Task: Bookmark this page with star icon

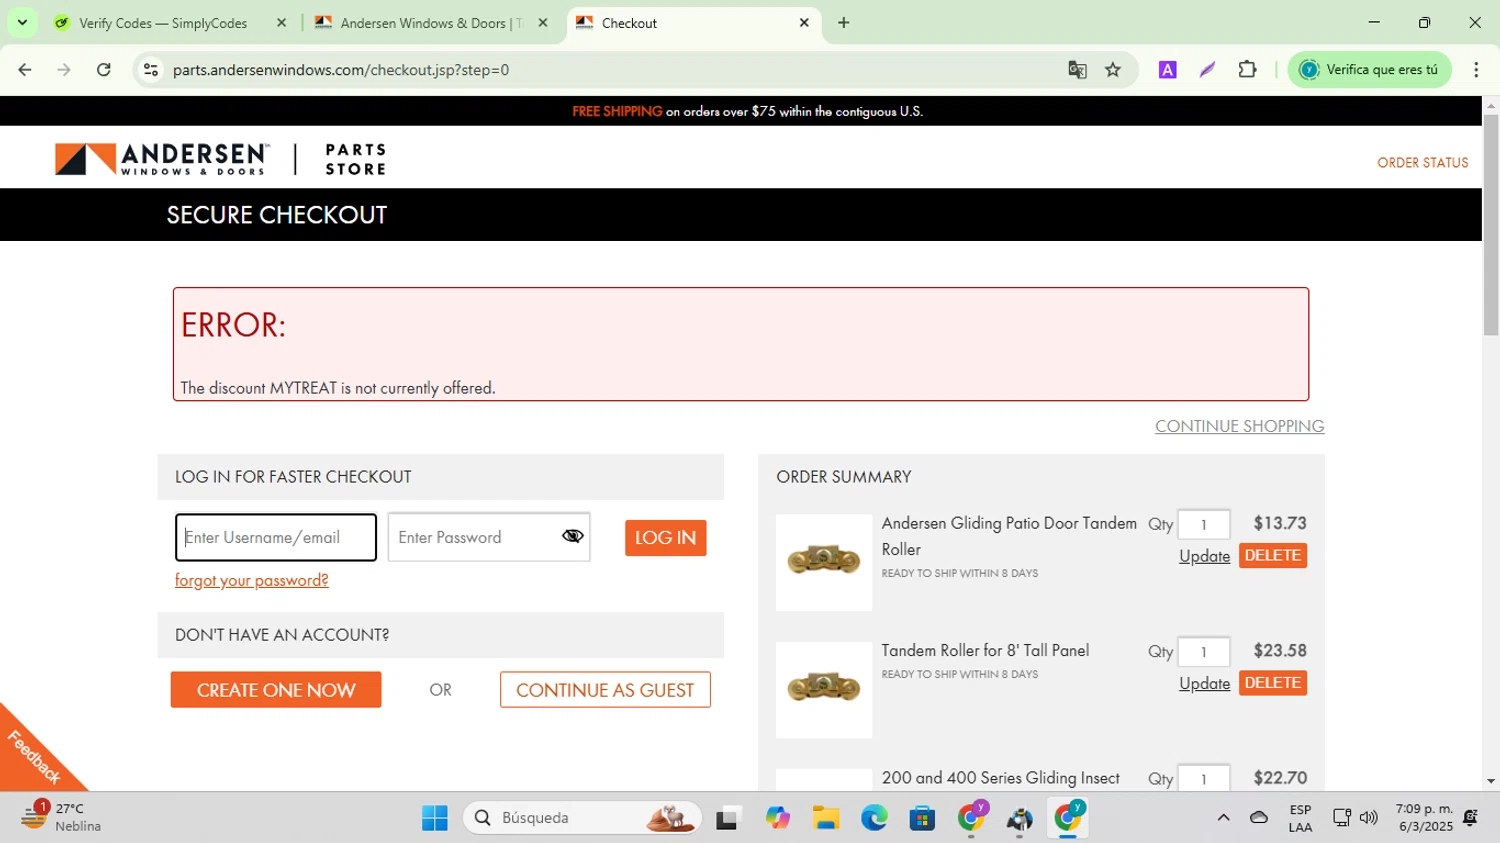Action: (1113, 70)
